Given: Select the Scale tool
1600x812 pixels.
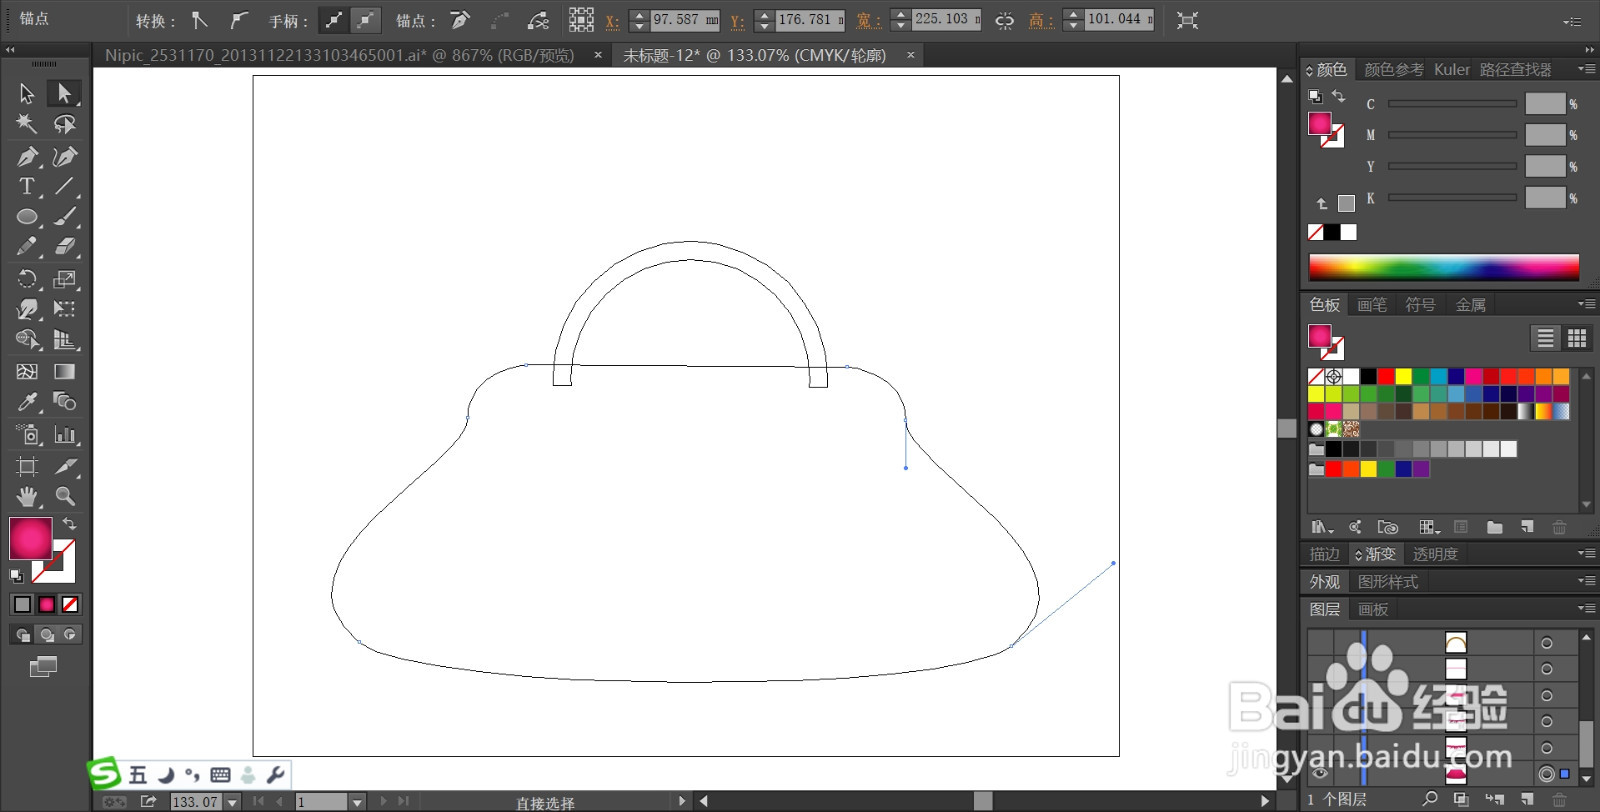Looking at the screenshot, I should pyautogui.click(x=64, y=279).
